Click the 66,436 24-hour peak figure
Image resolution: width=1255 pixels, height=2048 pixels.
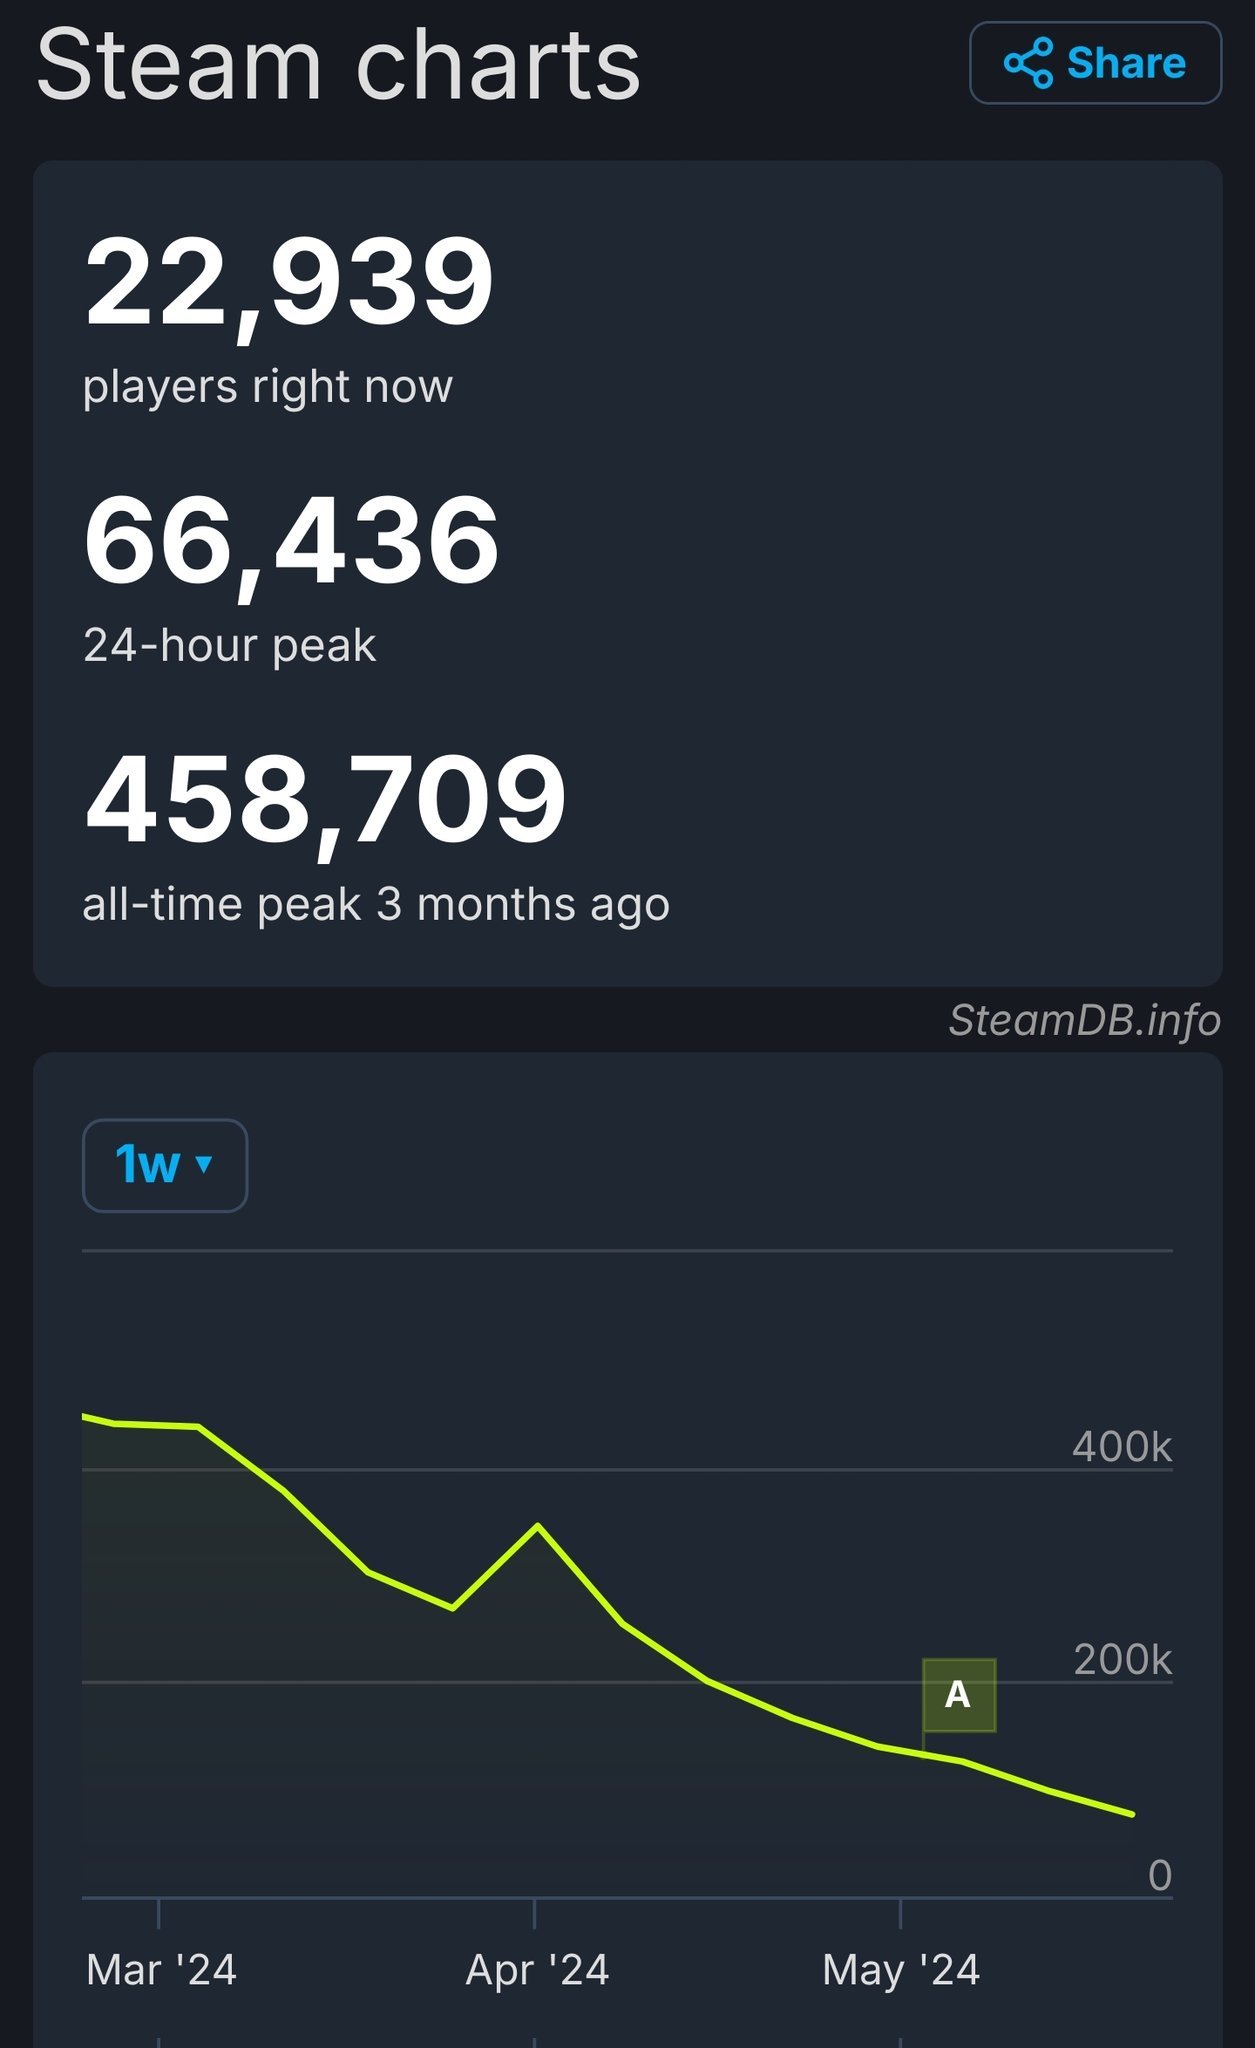pos(291,542)
